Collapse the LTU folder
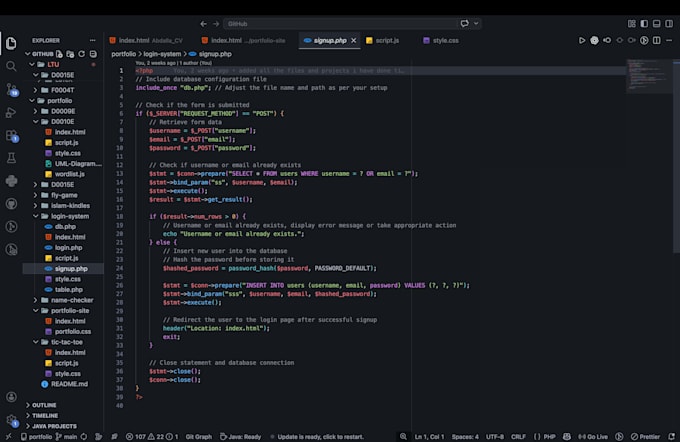Image resolution: width=680 pixels, height=442 pixels. coord(63,64)
